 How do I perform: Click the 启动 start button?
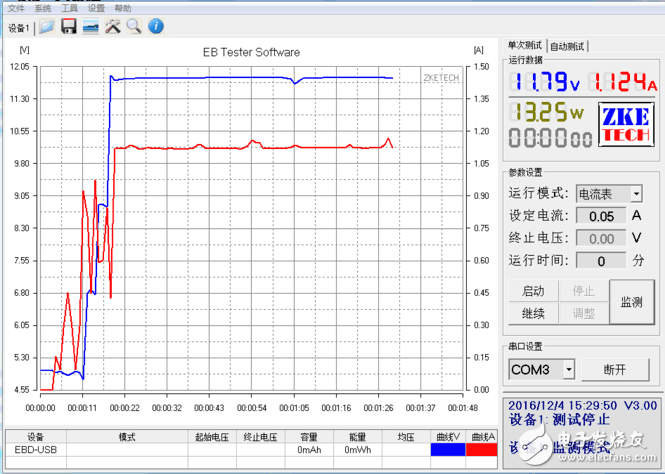click(533, 291)
